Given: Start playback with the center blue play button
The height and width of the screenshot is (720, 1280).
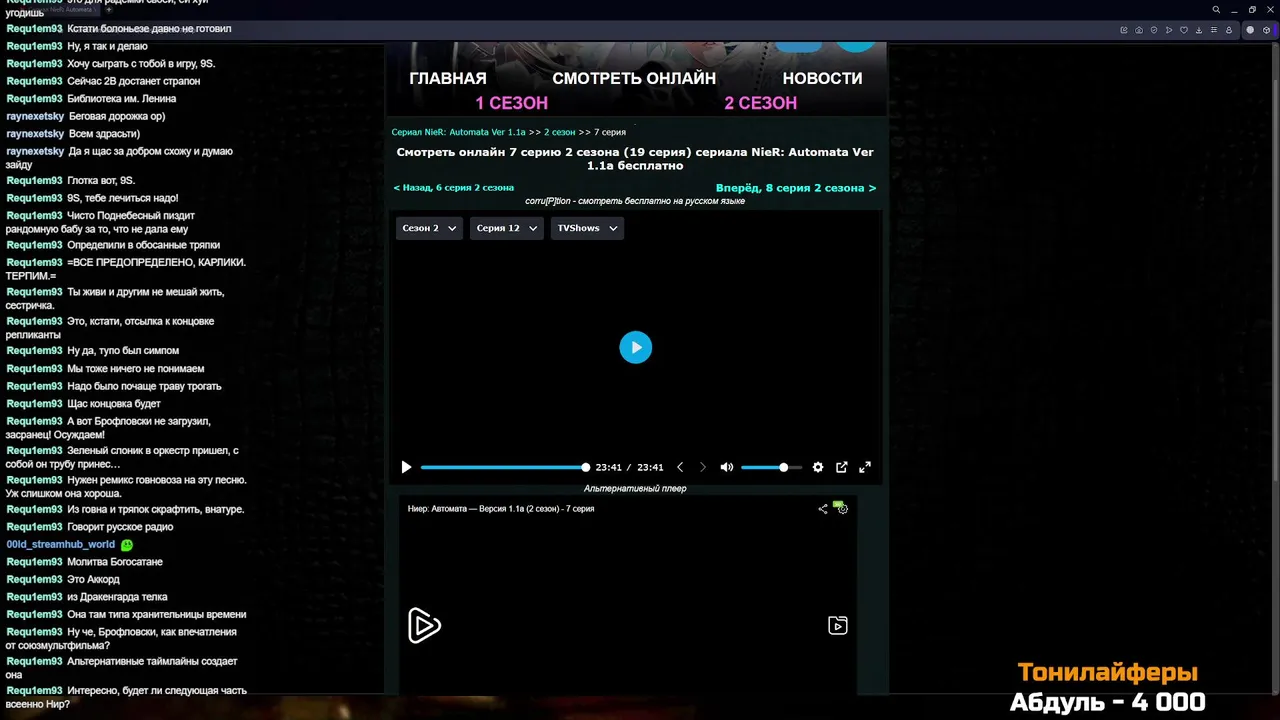Looking at the screenshot, I should (x=635, y=347).
